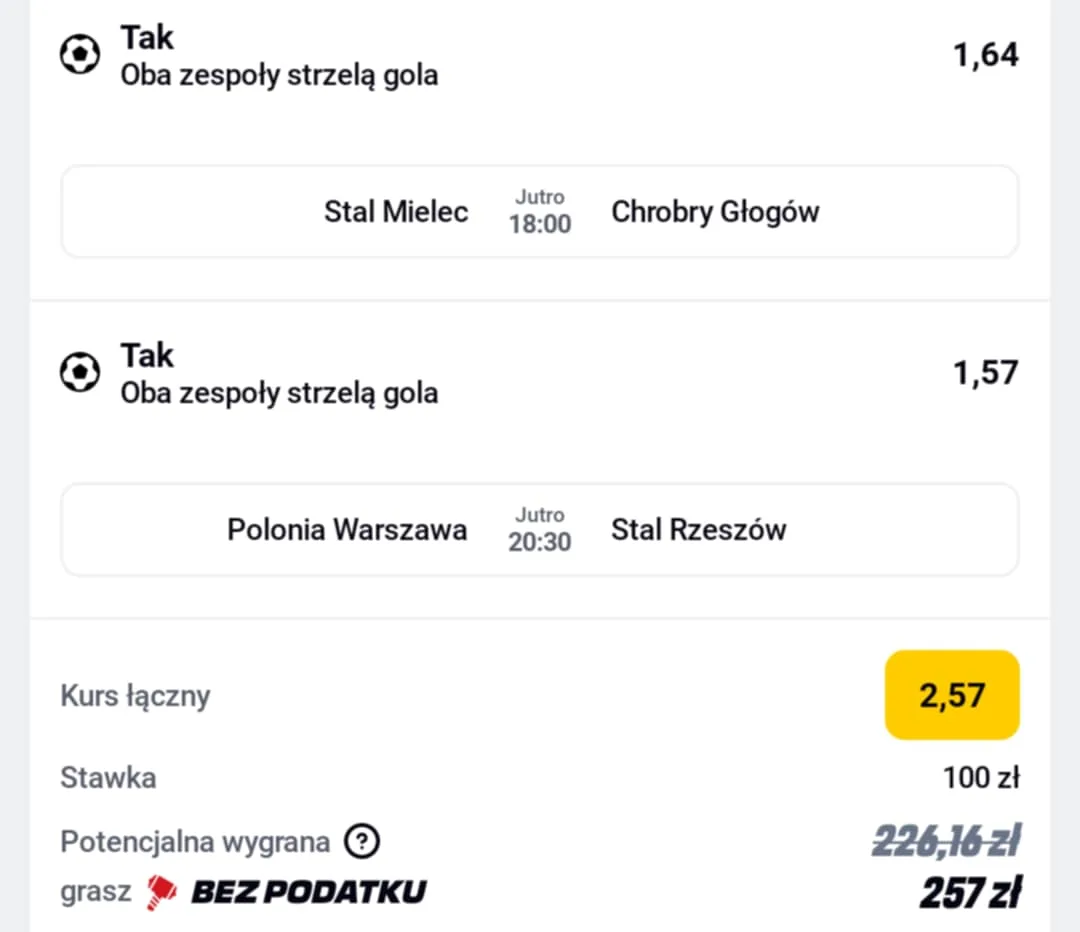Click the Chrobry Głogów team name
The width and height of the screenshot is (1080, 932).
click(x=715, y=212)
